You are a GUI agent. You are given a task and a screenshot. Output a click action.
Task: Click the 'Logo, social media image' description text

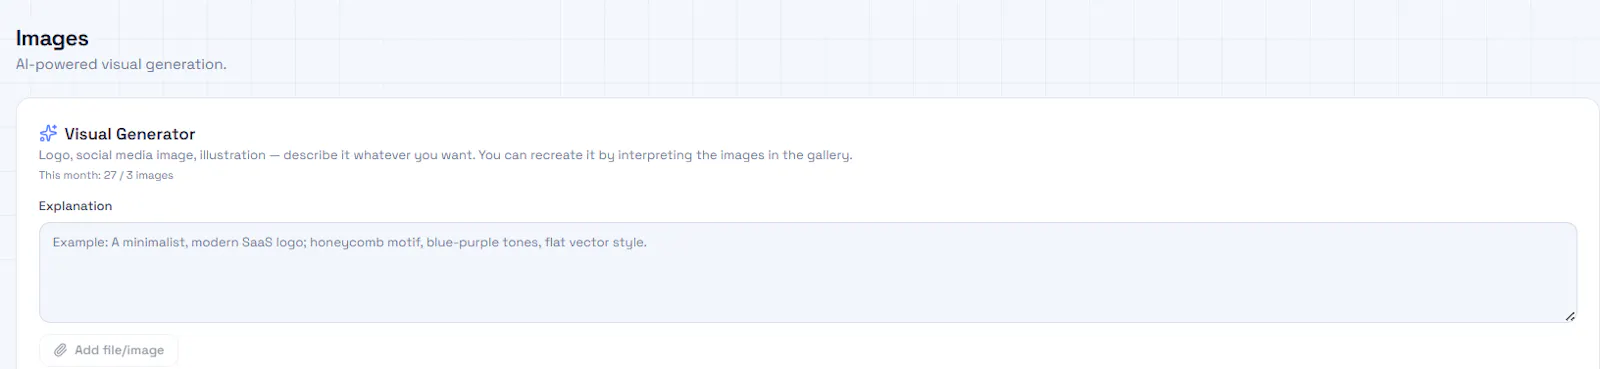[446, 155]
